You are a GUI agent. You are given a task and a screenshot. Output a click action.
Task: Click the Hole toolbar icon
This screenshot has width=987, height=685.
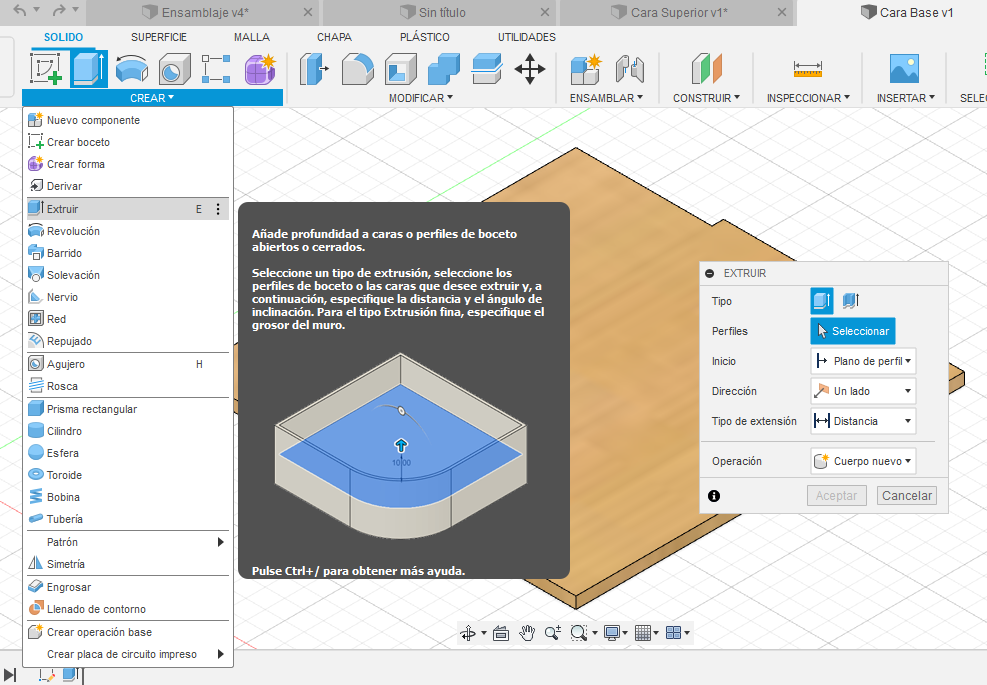174,69
